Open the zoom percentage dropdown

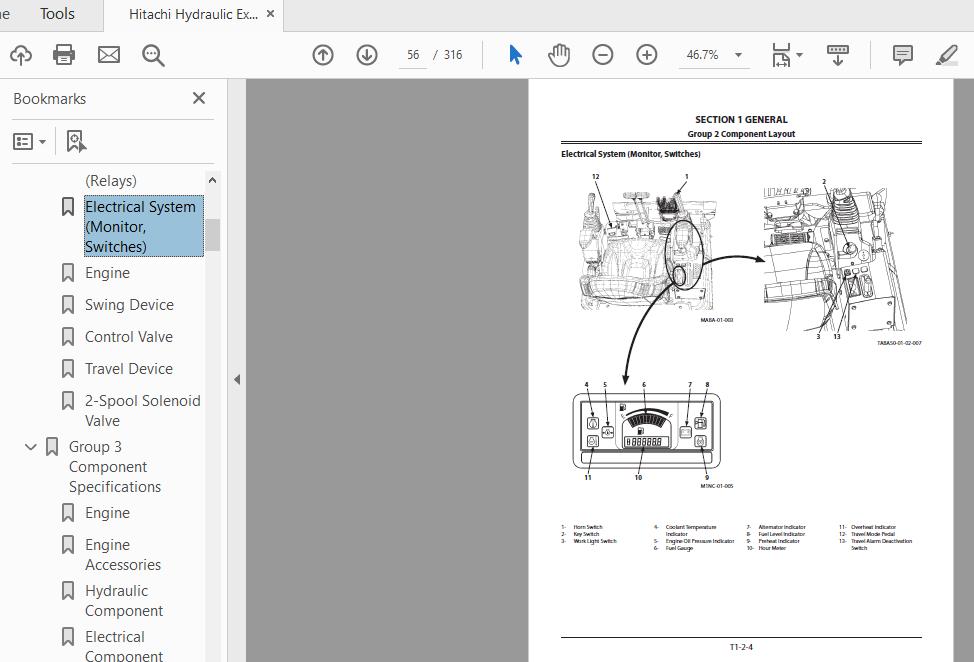pyautogui.click(x=738, y=55)
